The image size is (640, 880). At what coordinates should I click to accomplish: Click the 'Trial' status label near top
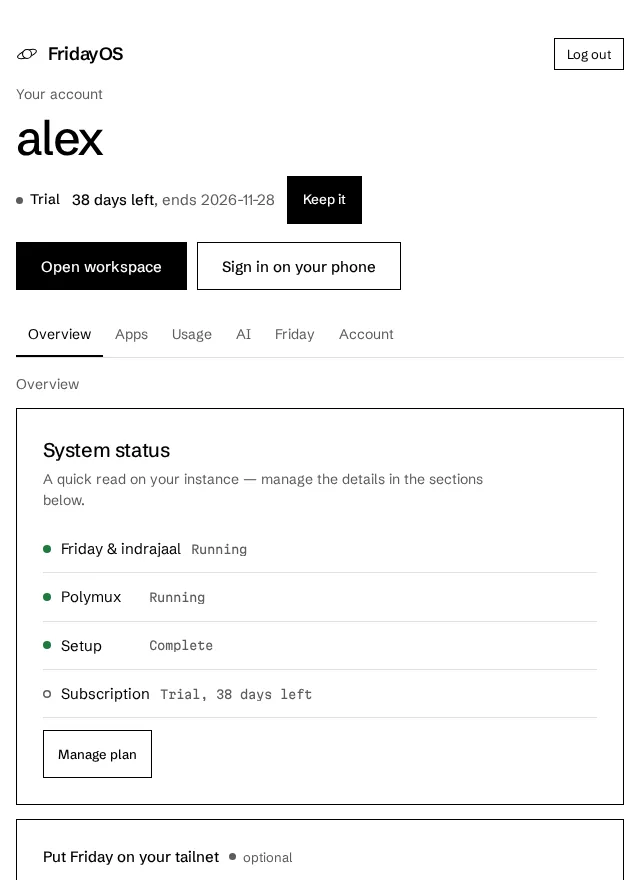click(45, 200)
